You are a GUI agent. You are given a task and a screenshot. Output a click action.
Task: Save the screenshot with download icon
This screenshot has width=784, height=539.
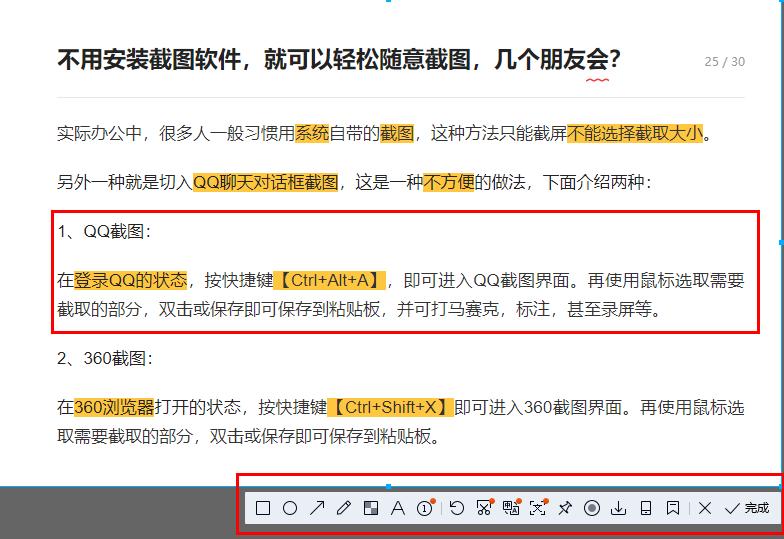click(x=618, y=508)
